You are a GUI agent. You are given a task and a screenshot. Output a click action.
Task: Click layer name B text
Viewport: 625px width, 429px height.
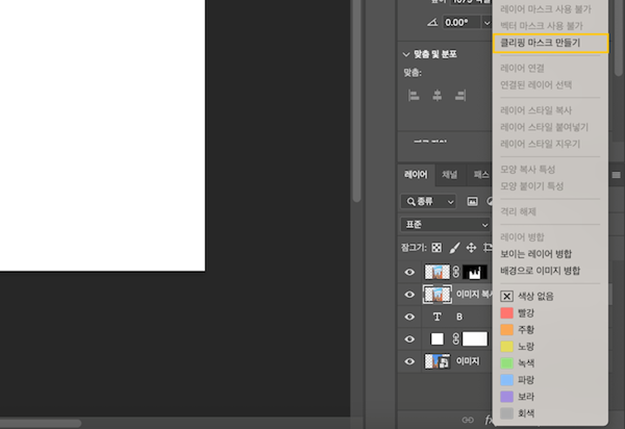459,317
